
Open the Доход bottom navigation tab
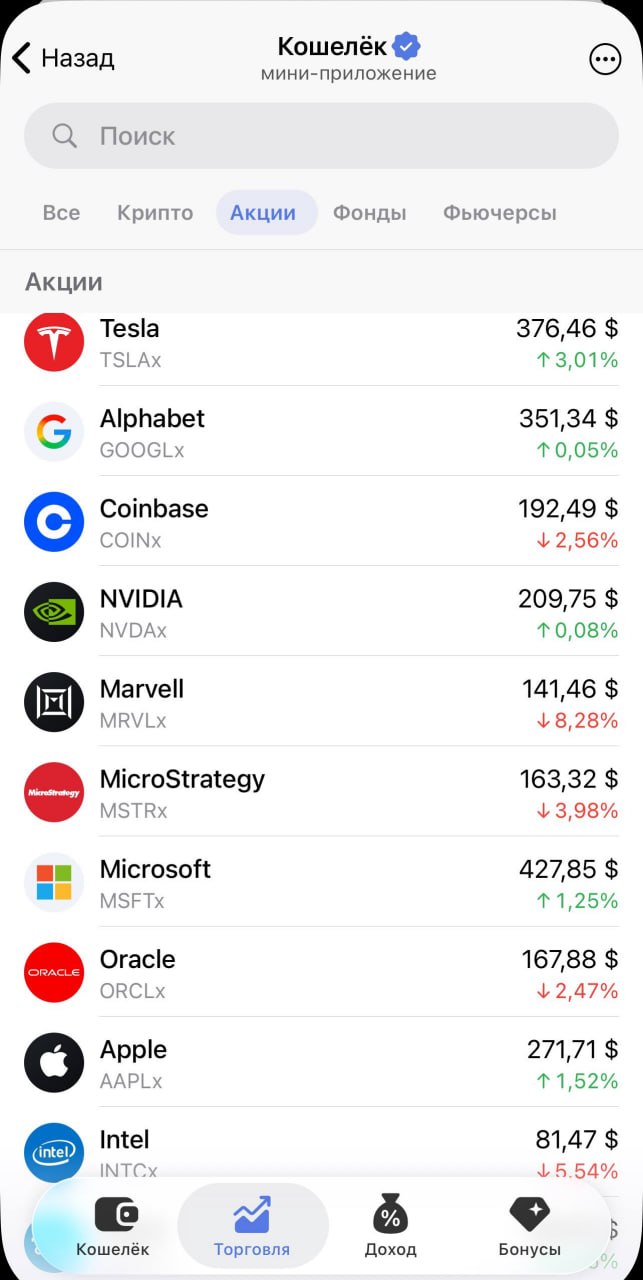pos(390,1226)
